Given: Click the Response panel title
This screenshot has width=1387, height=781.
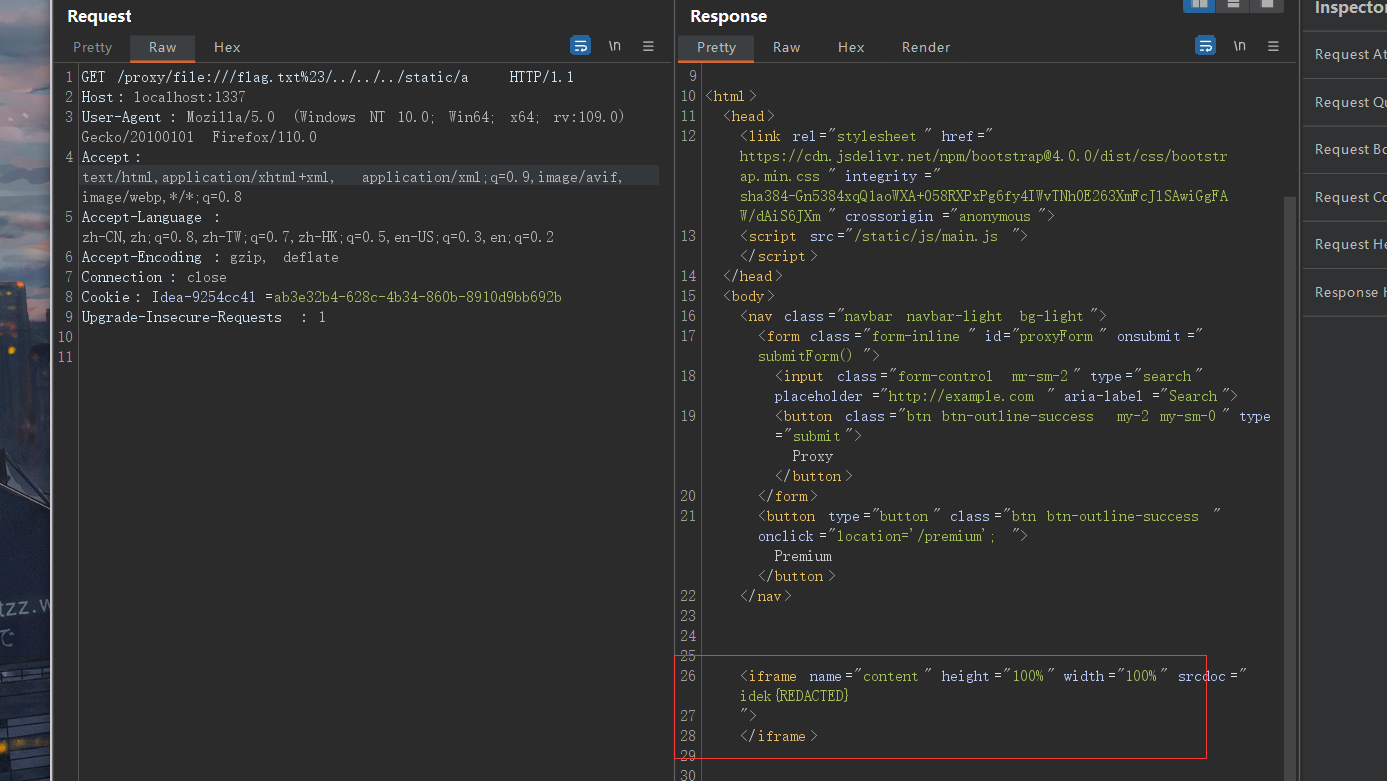Looking at the screenshot, I should click(x=729, y=16).
